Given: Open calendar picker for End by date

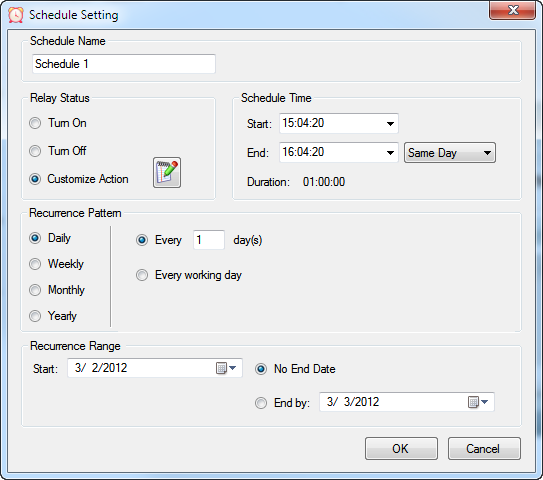Looking at the screenshot, I should (478, 402).
